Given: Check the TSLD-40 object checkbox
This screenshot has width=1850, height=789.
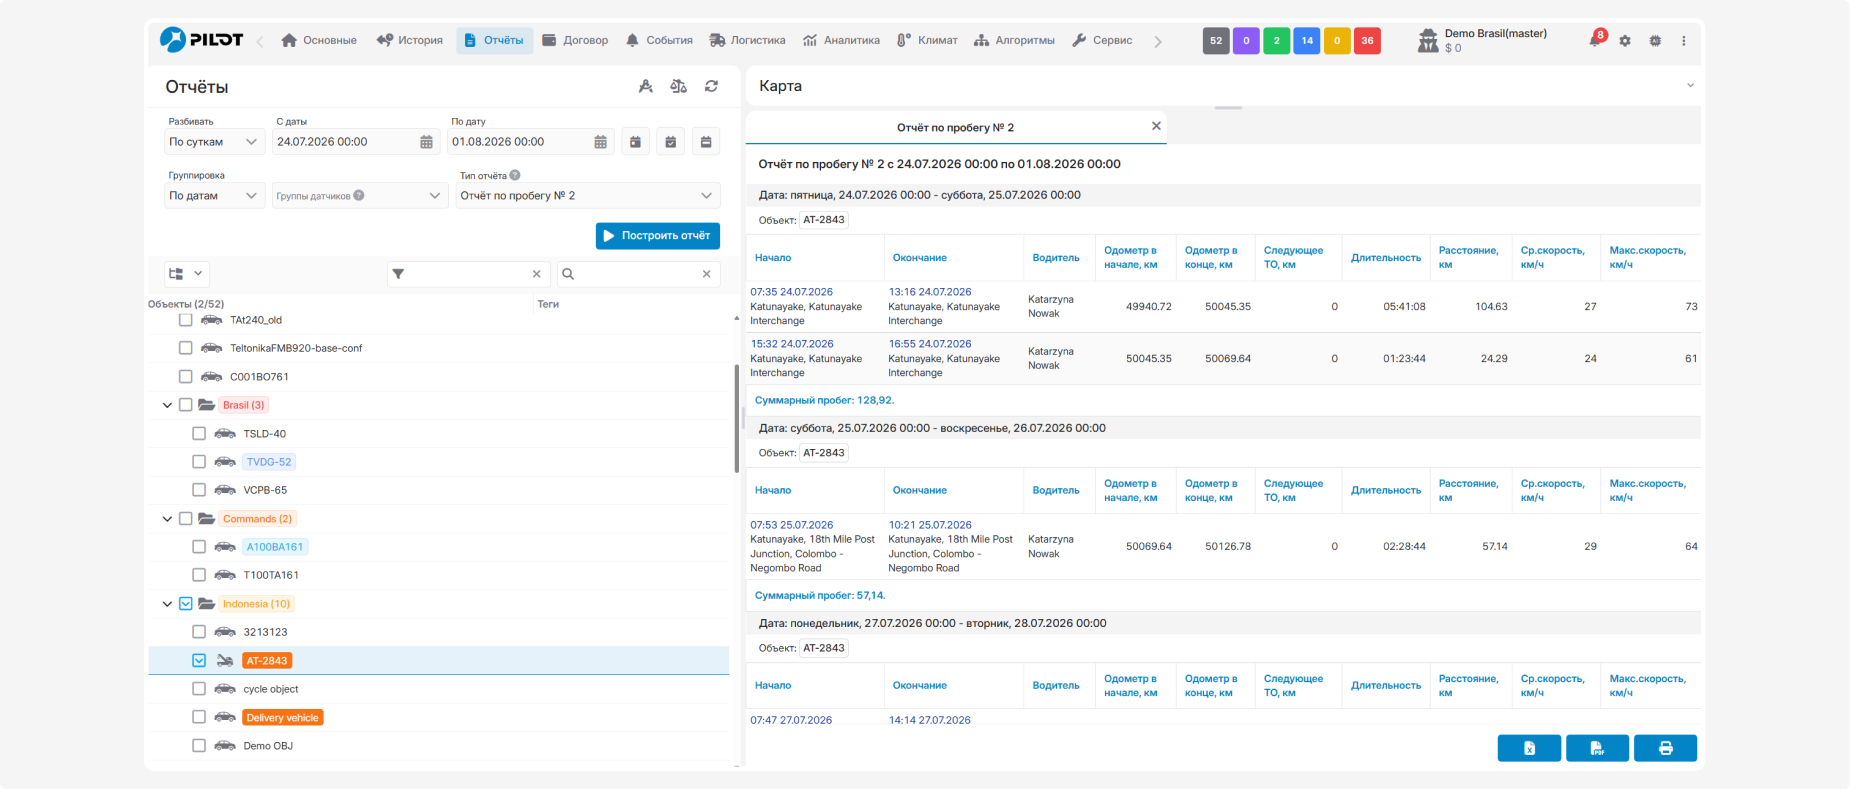Looking at the screenshot, I should point(199,434).
